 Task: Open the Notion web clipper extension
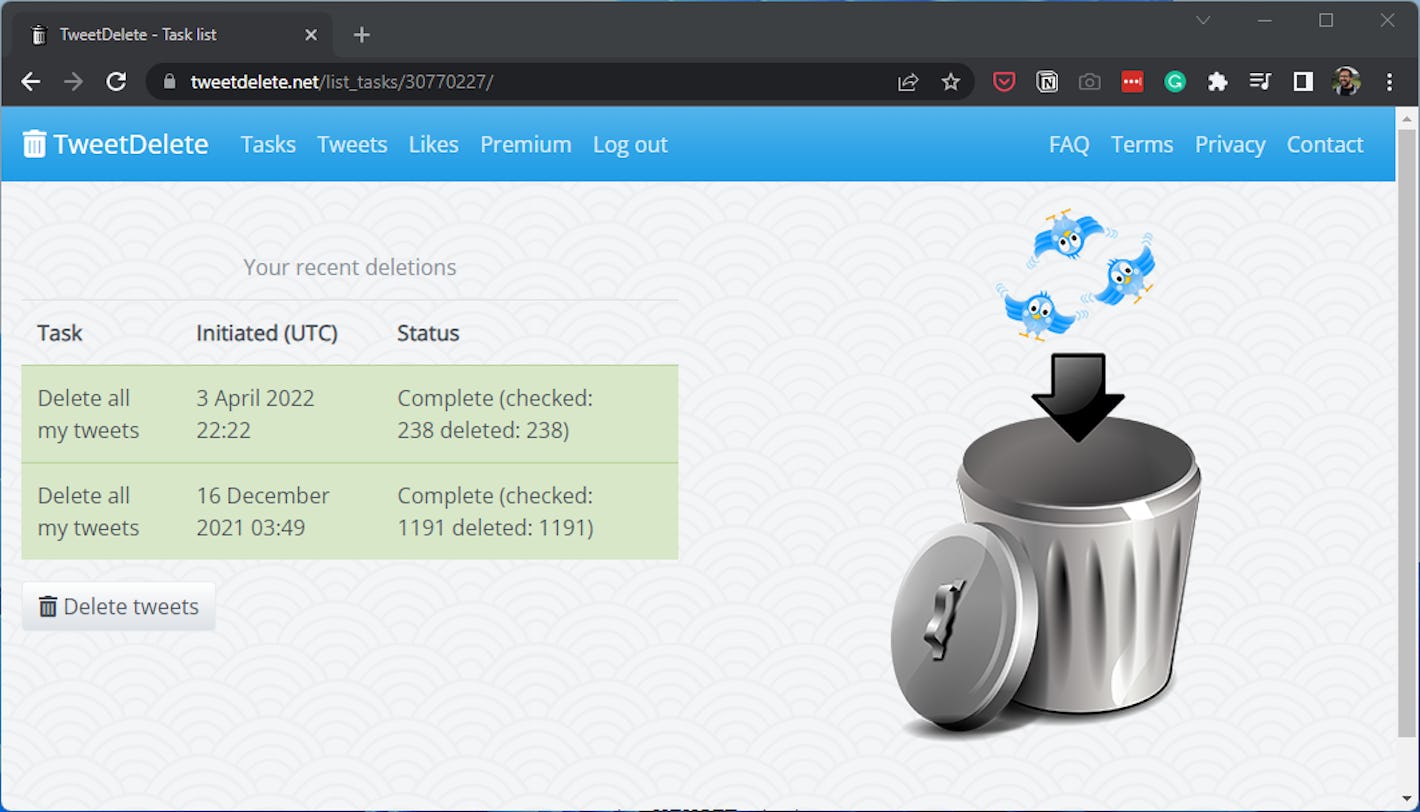click(x=1047, y=82)
